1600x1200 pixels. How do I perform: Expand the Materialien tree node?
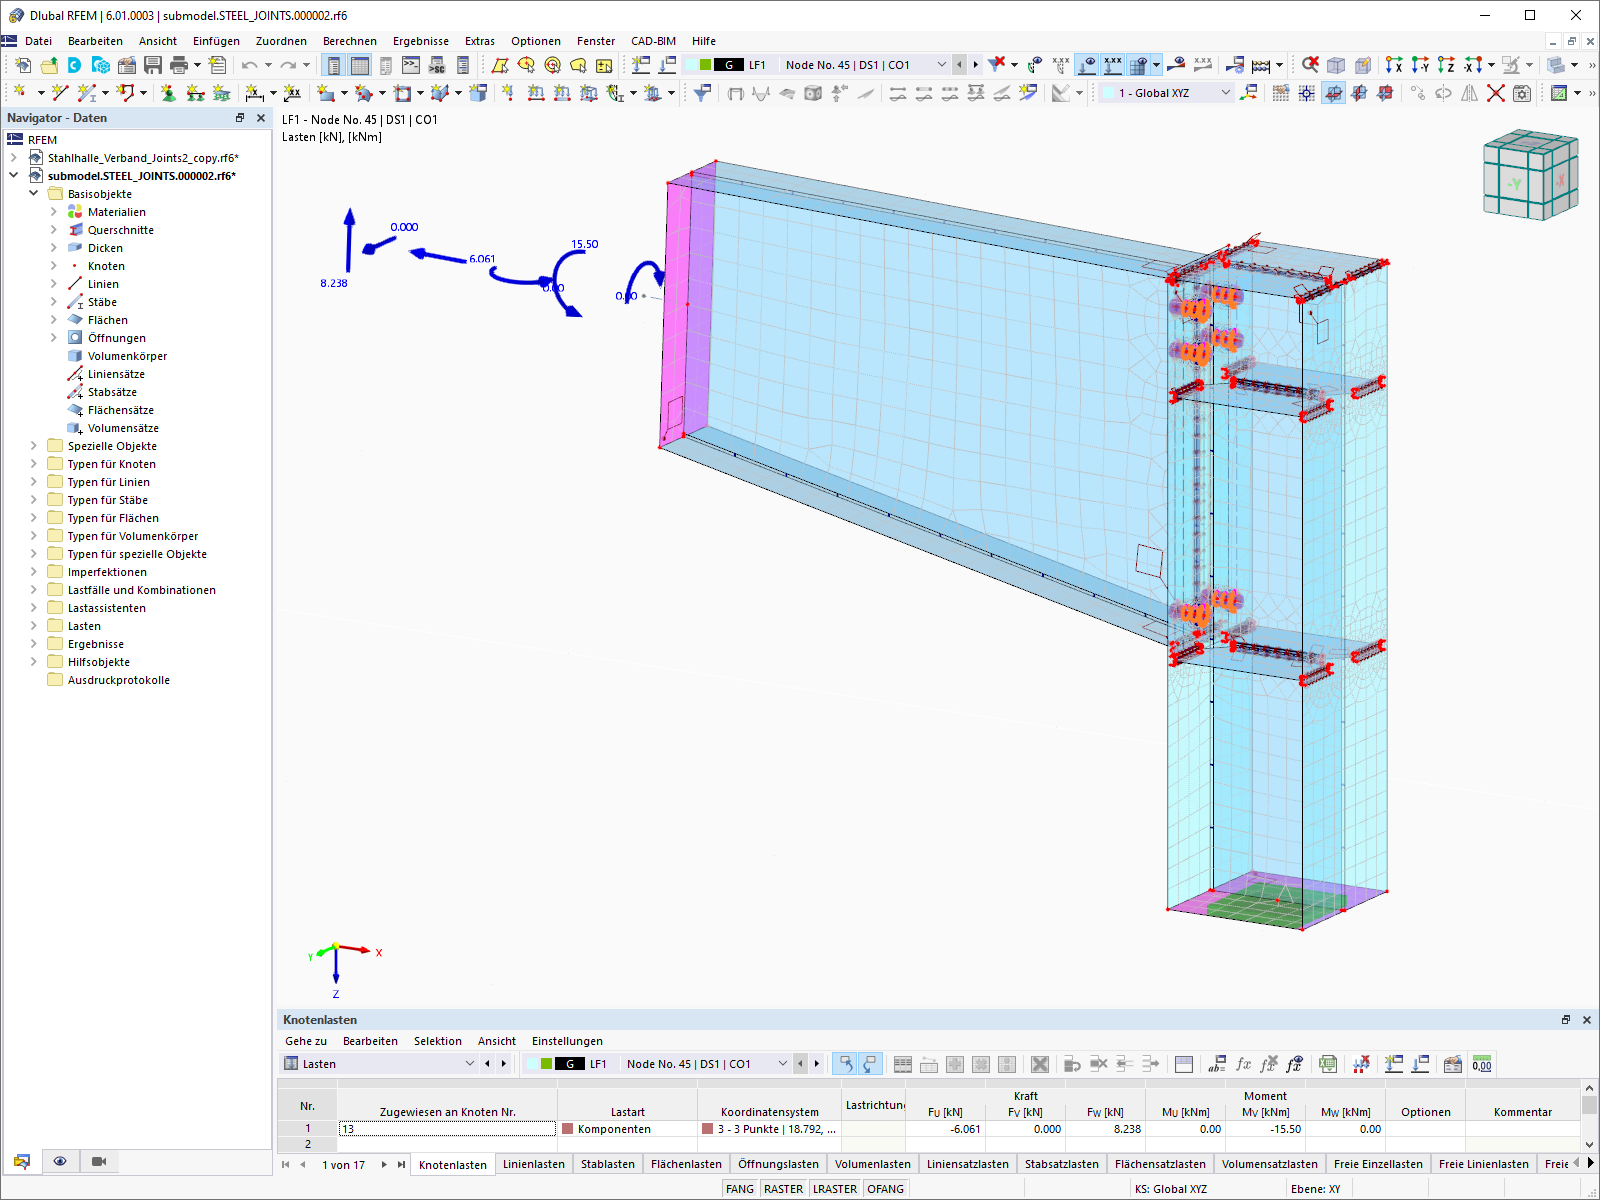pos(54,212)
